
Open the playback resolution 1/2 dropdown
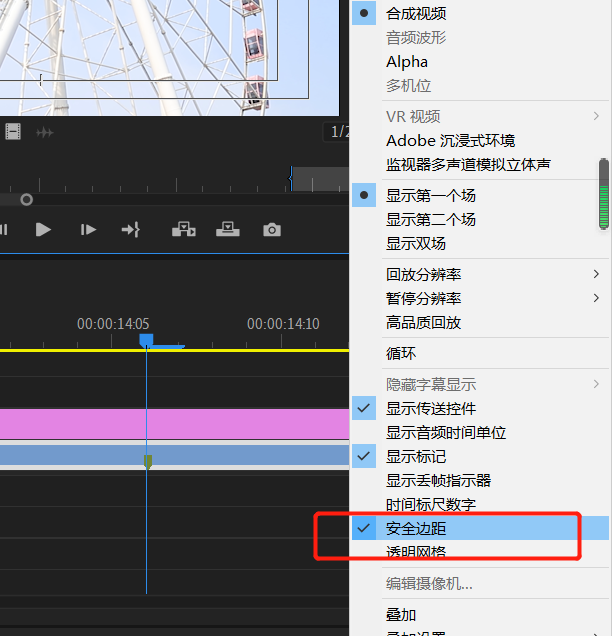(x=339, y=132)
